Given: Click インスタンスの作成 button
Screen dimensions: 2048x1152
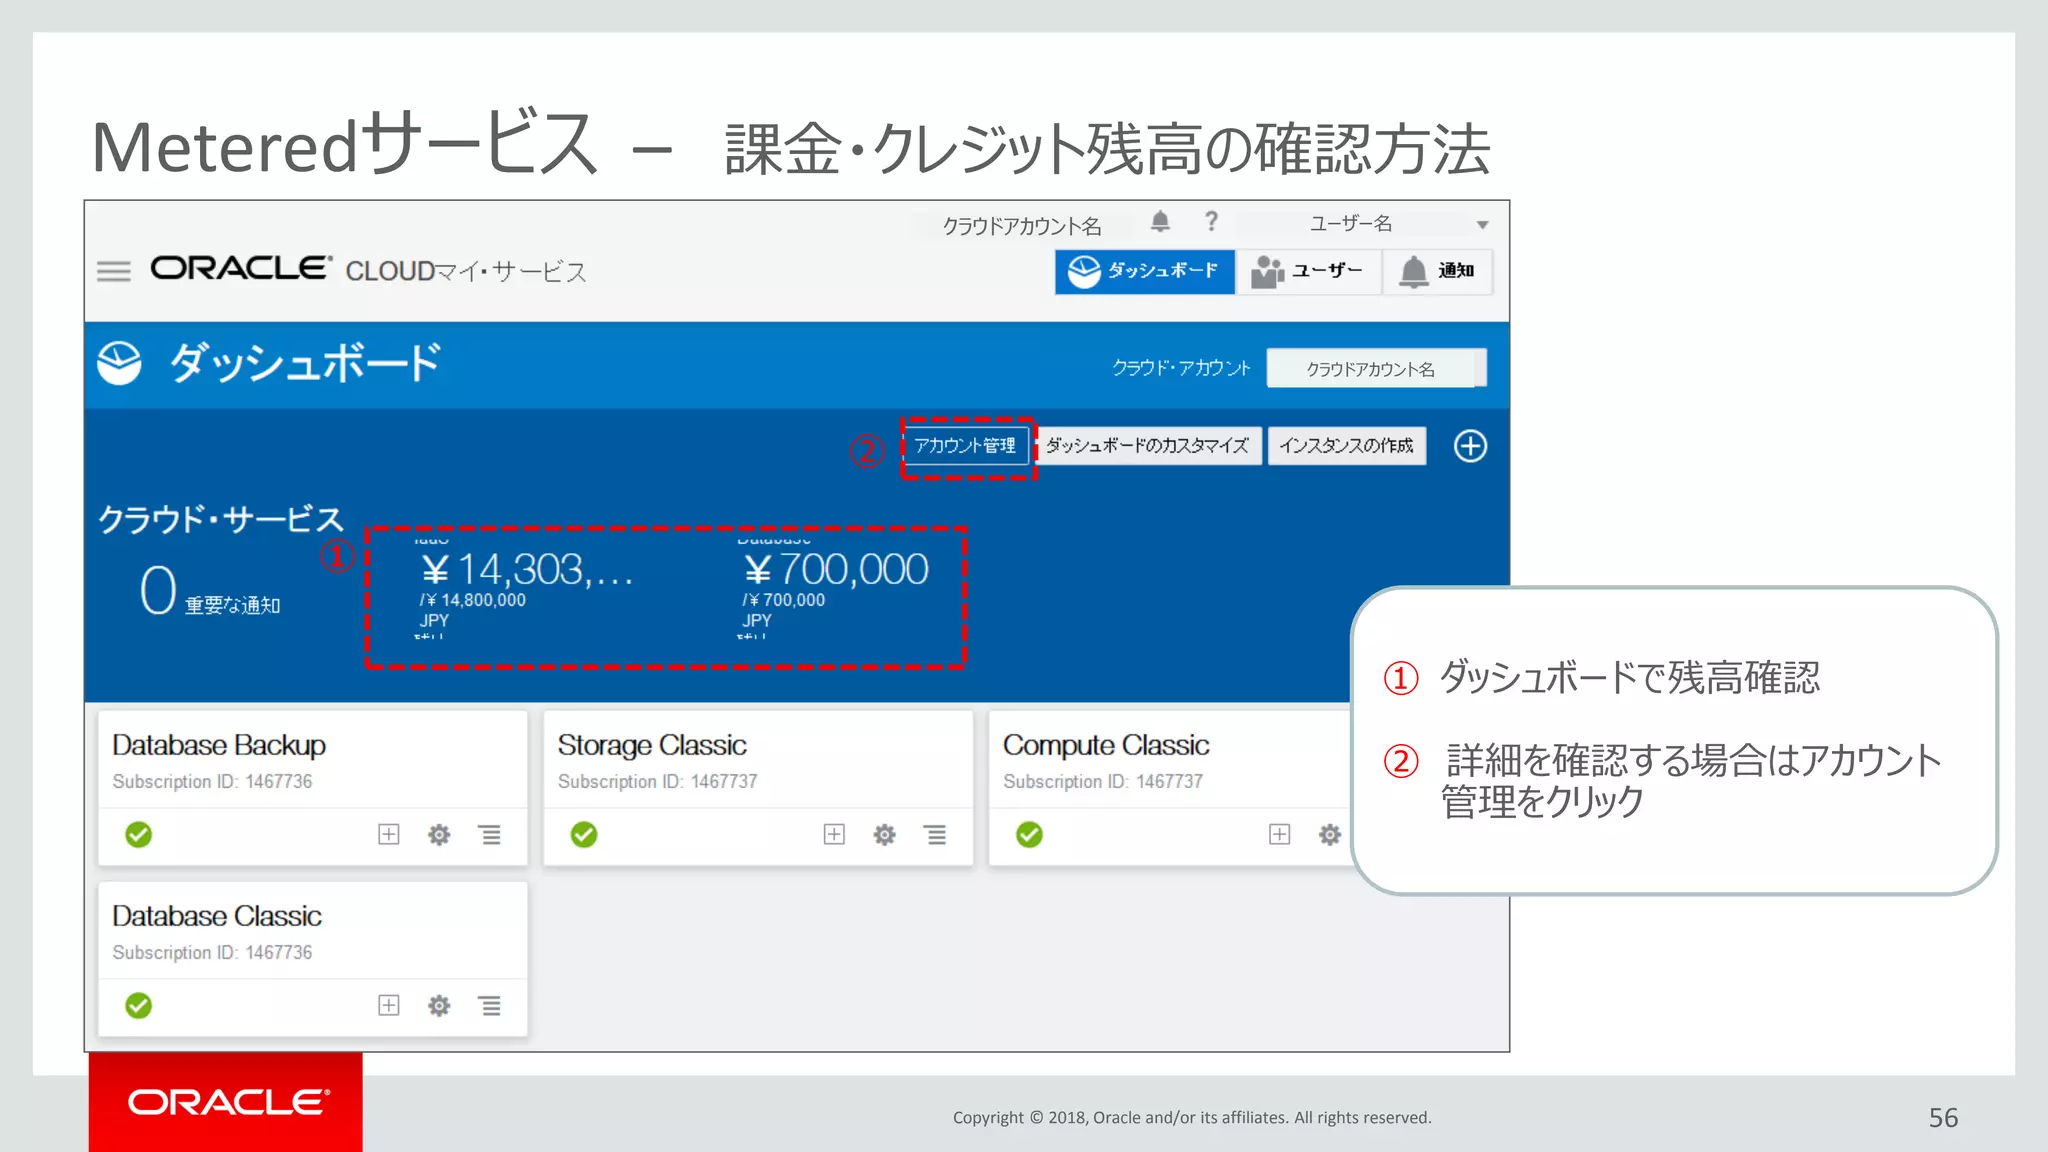Looking at the screenshot, I should click(1347, 446).
